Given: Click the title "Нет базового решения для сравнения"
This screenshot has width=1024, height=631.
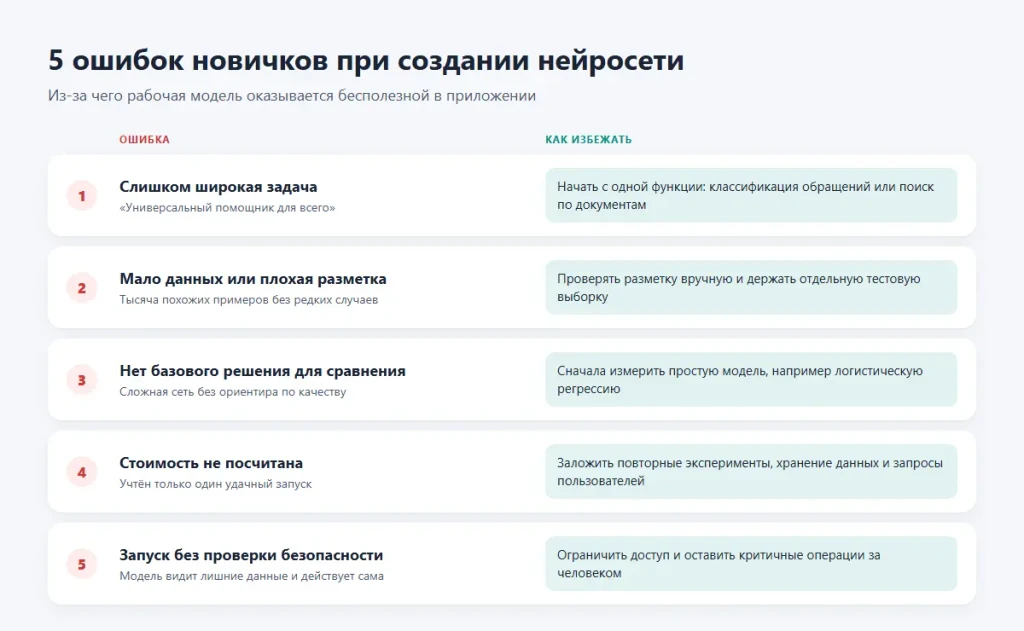Looking at the screenshot, I should click(262, 371).
